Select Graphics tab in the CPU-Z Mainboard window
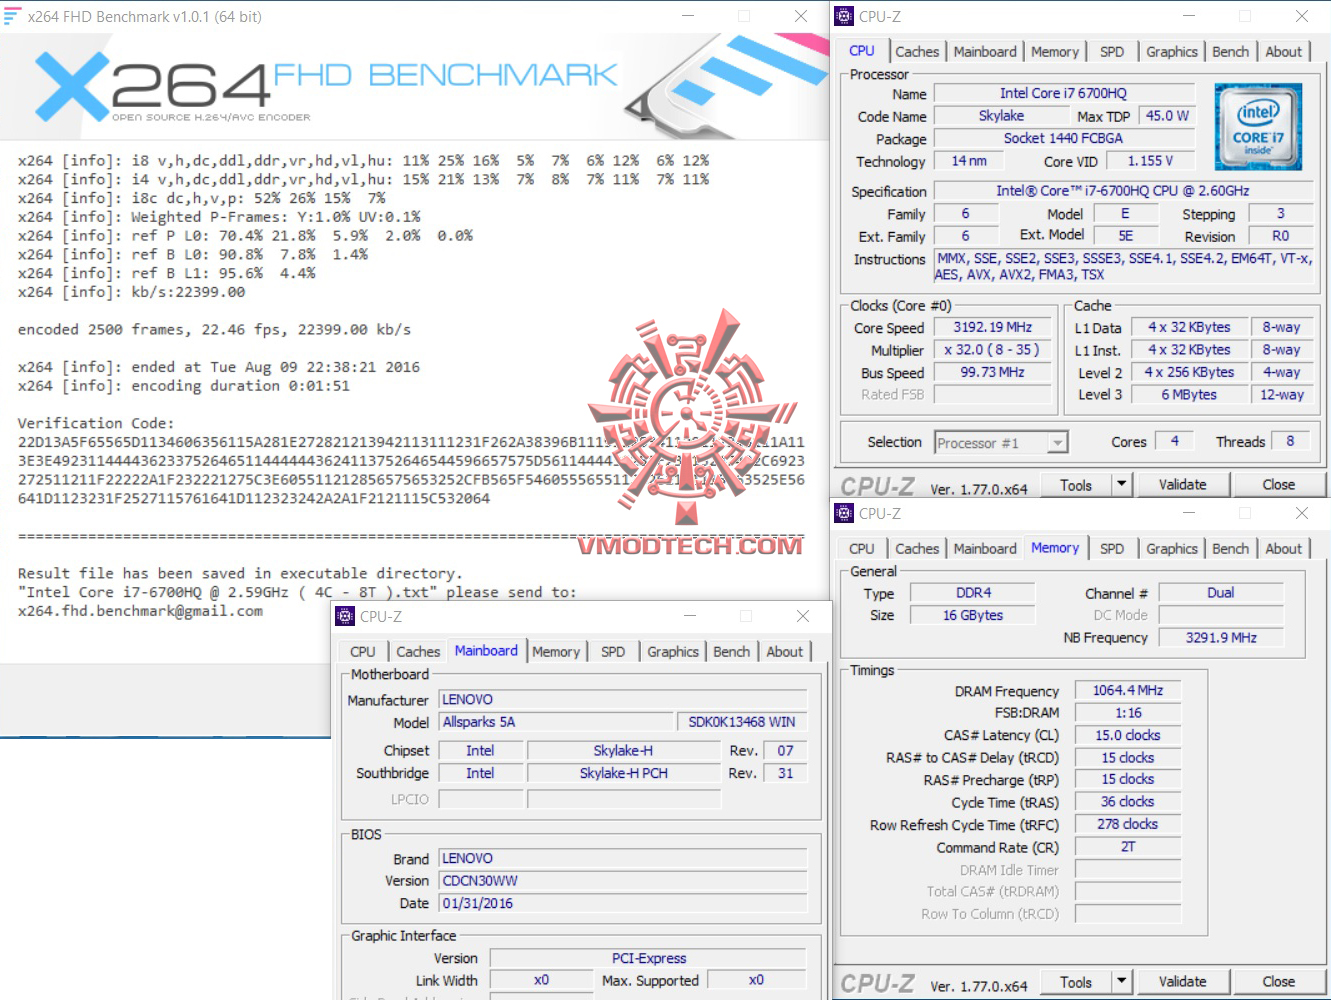This screenshot has height=1000, width=1331. click(x=673, y=652)
